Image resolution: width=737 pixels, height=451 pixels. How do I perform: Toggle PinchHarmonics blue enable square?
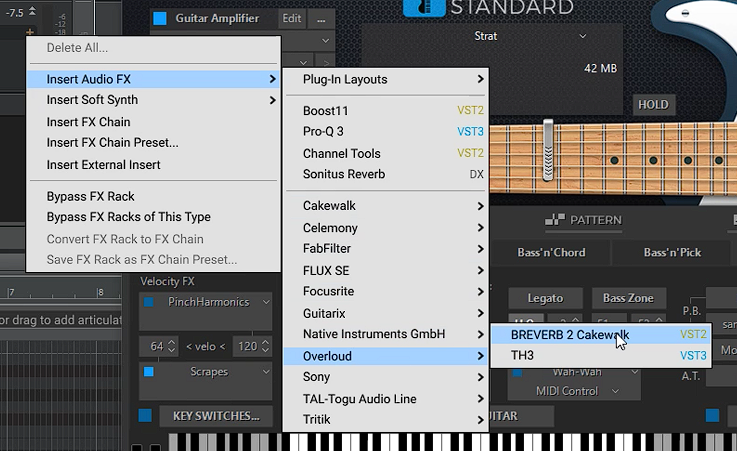click(x=149, y=302)
